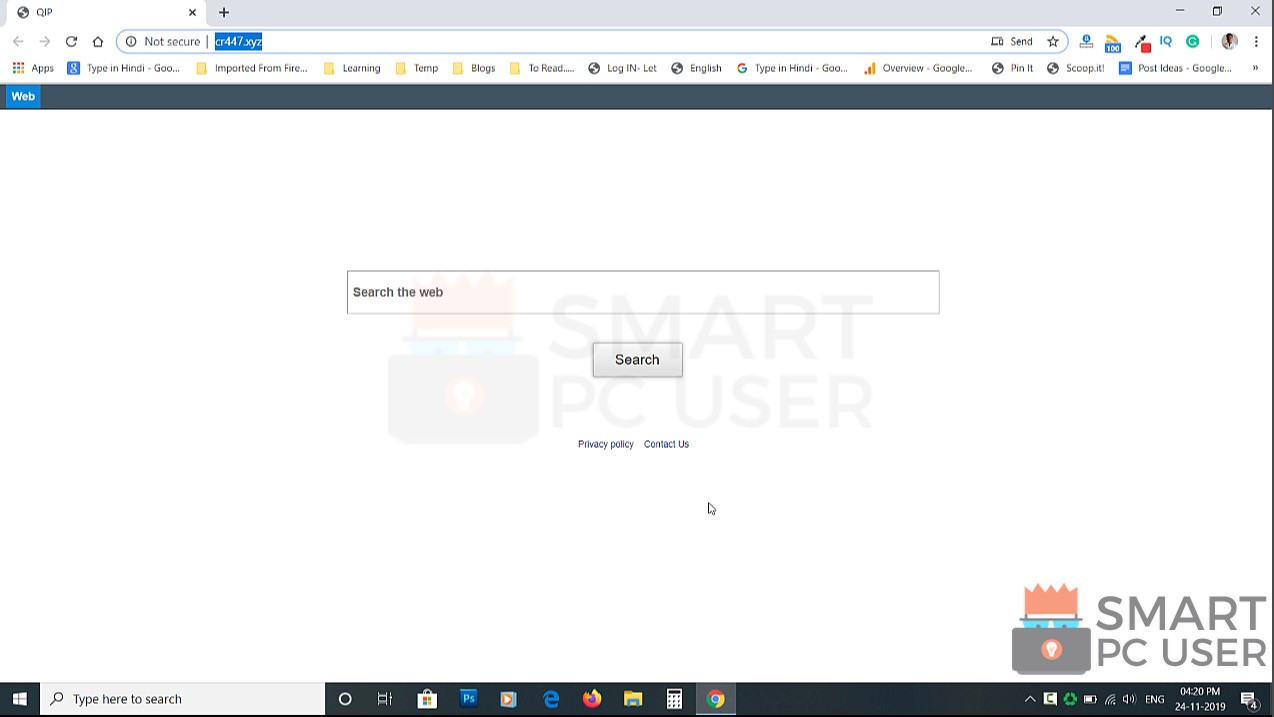
Task: Expand the bookmarks overflow chevron
Action: [x=1254, y=67]
